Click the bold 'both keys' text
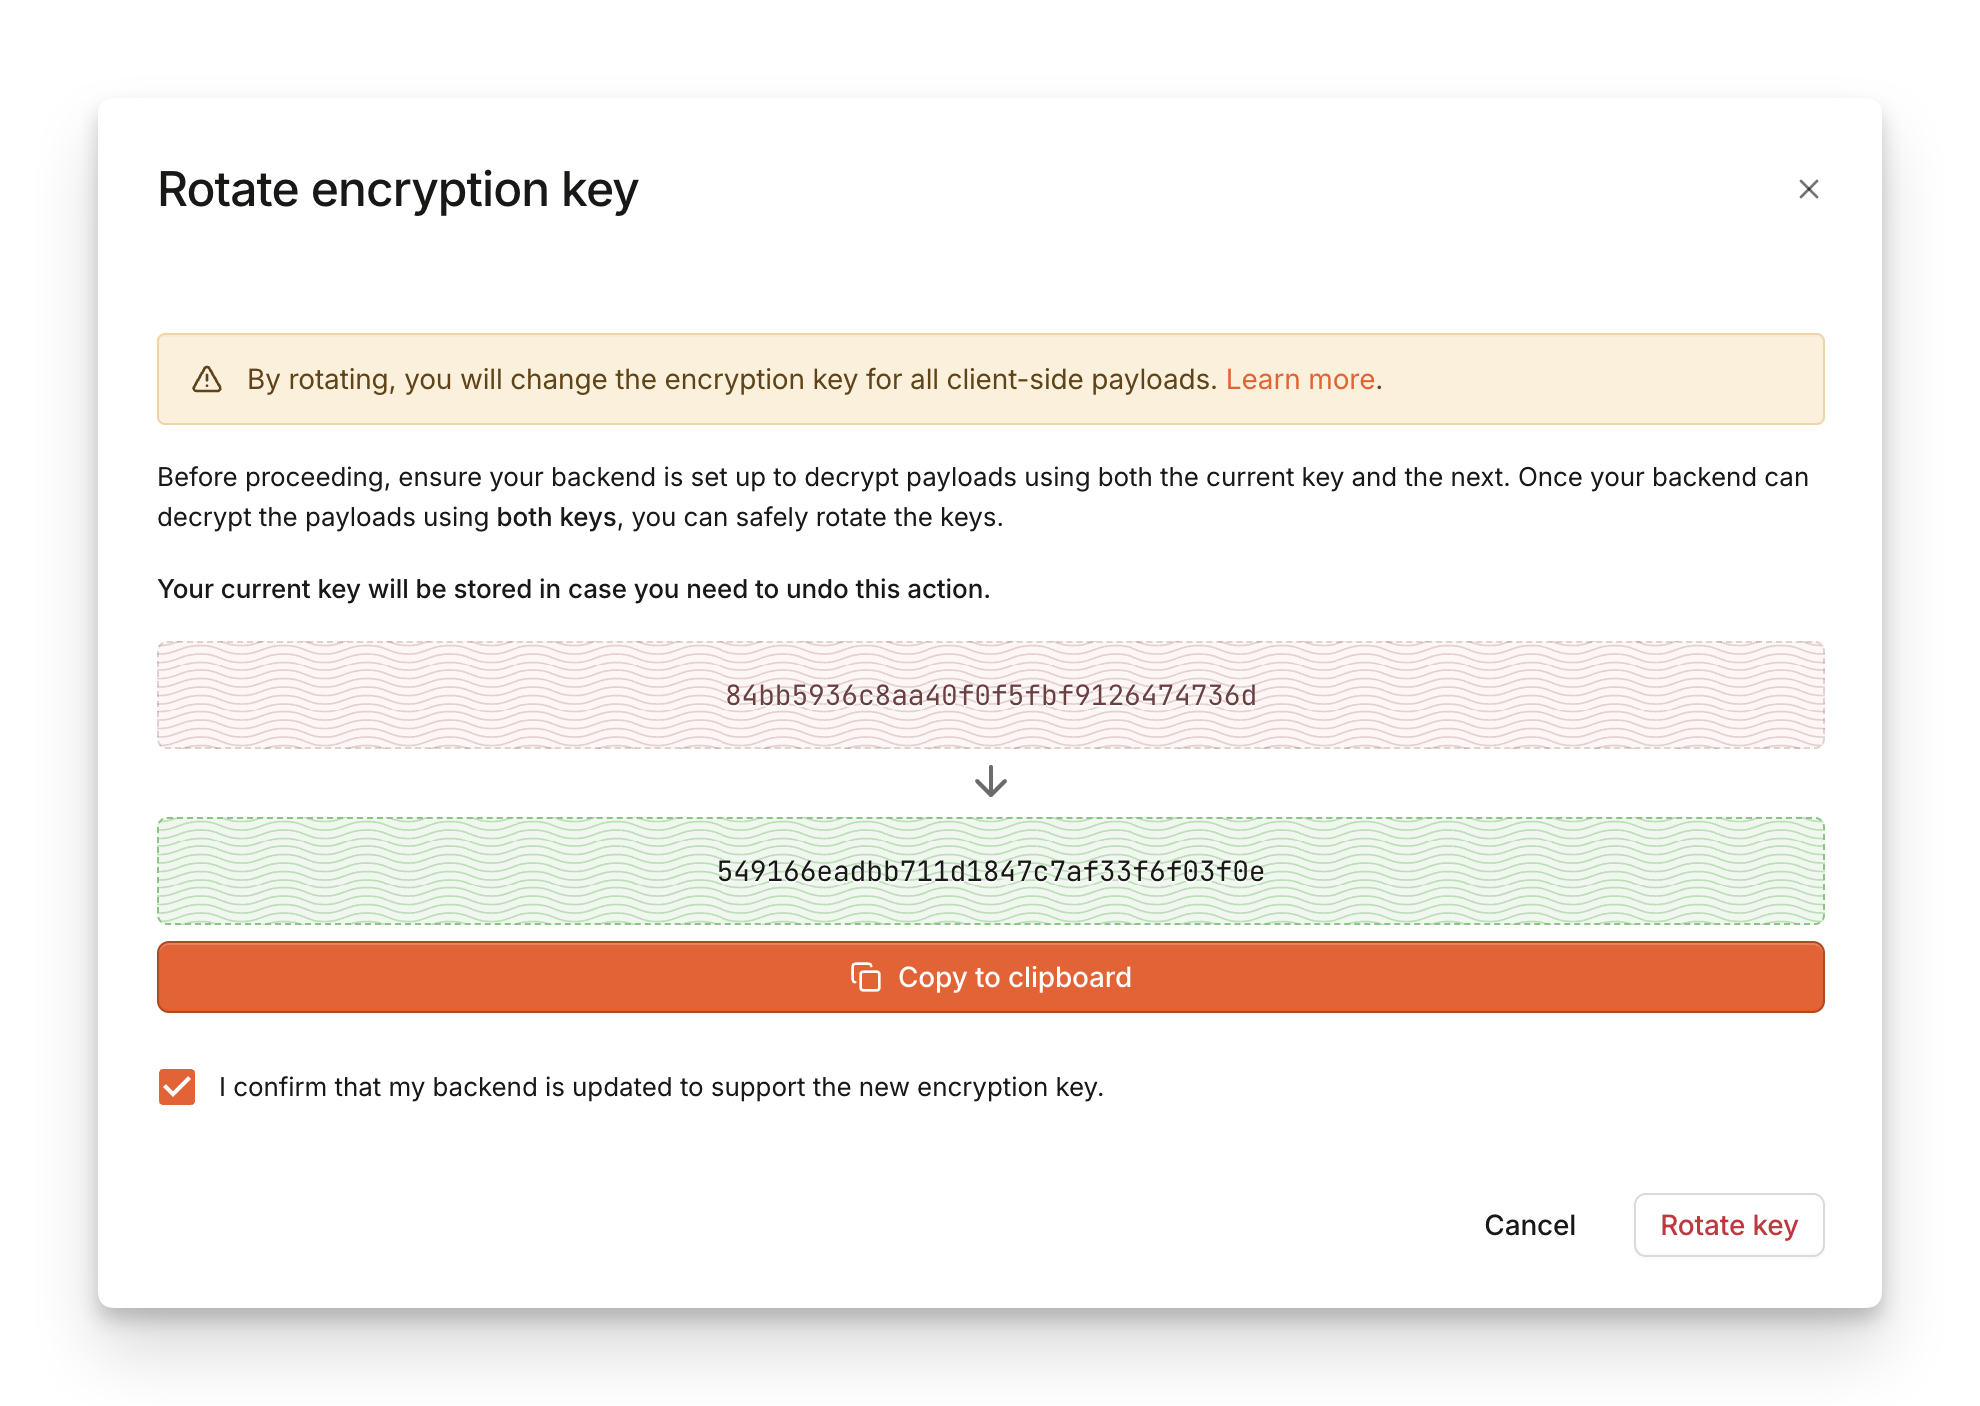 tap(556, 517)
